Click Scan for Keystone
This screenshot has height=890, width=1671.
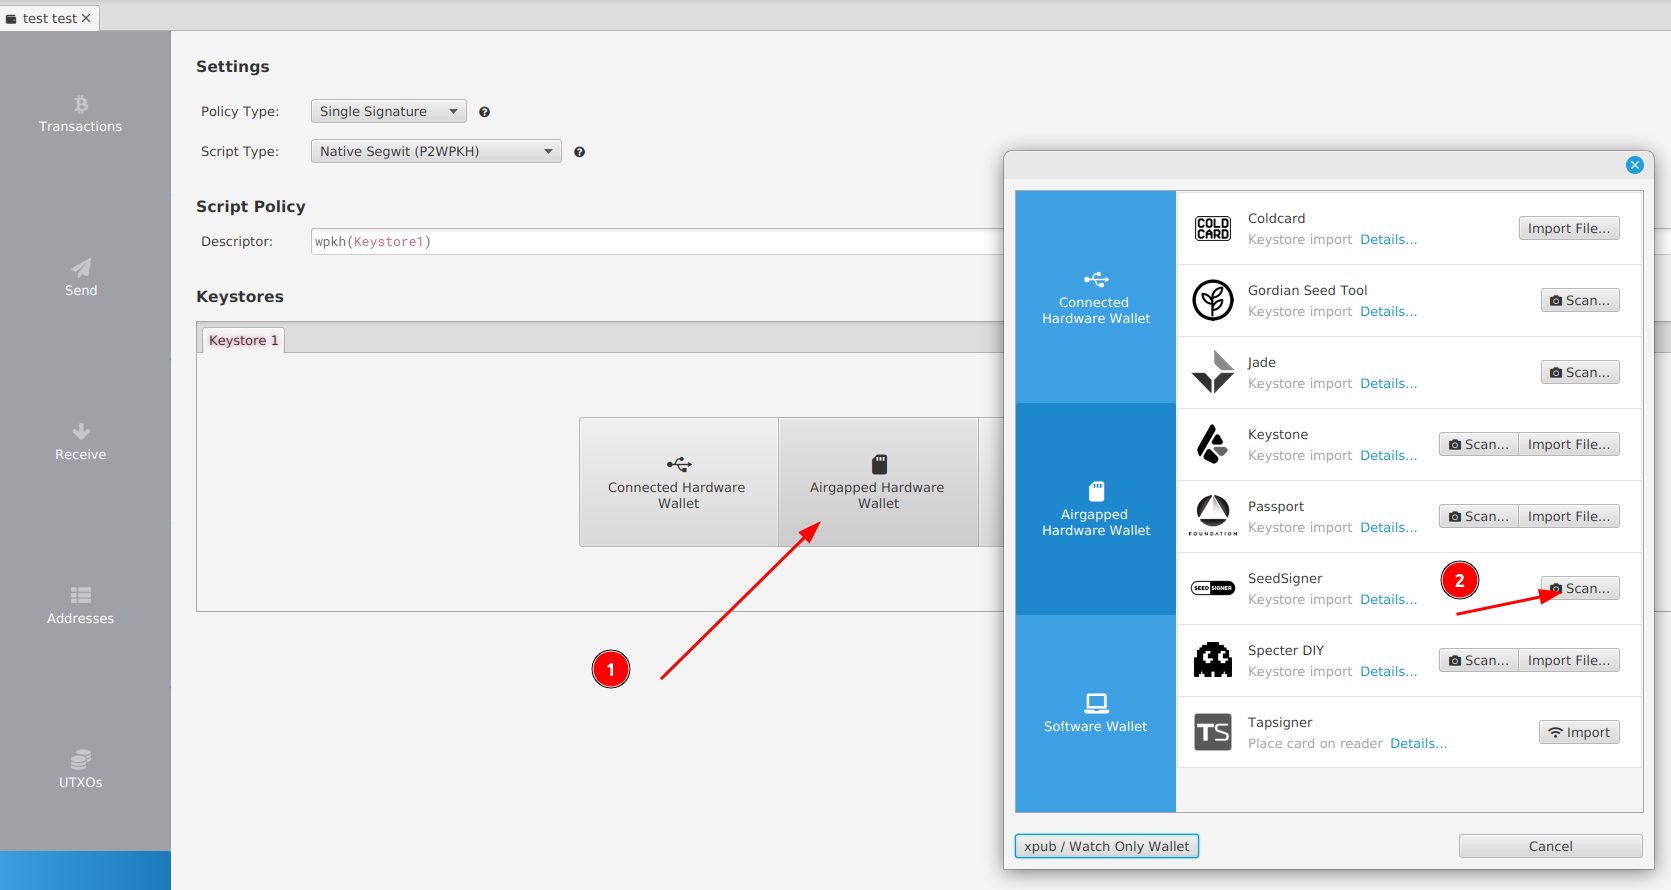tap(1479, 444)
